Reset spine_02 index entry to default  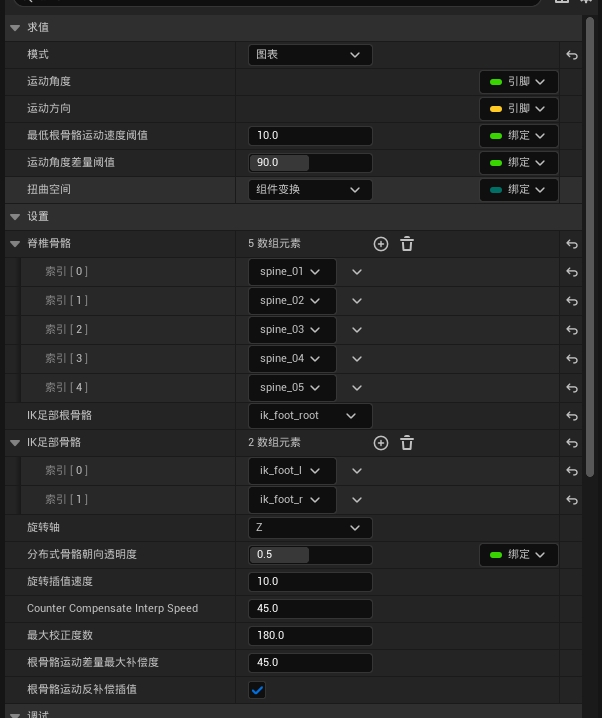click(x=572, y=301)
